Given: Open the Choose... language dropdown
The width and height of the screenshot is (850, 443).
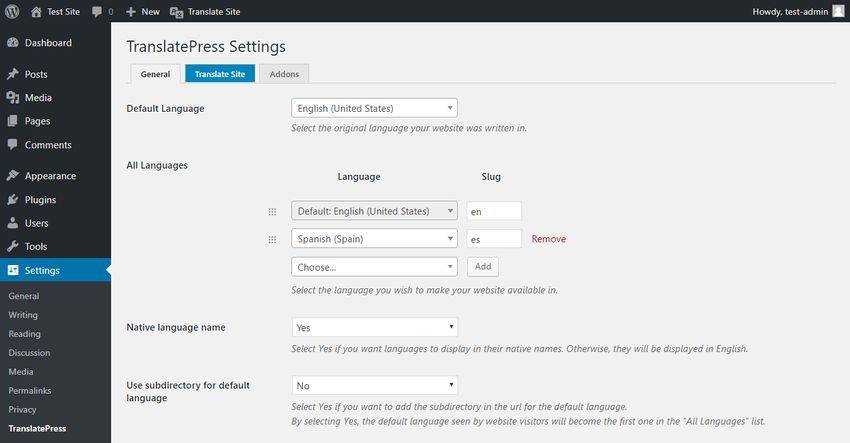Looking at the screenshot, I should pos(374,267).
